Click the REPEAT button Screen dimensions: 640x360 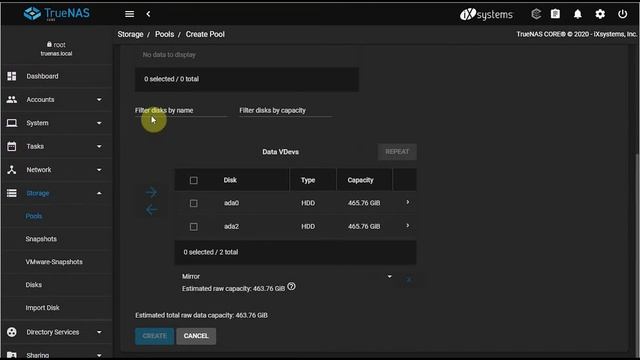click(x=397, y=151)
